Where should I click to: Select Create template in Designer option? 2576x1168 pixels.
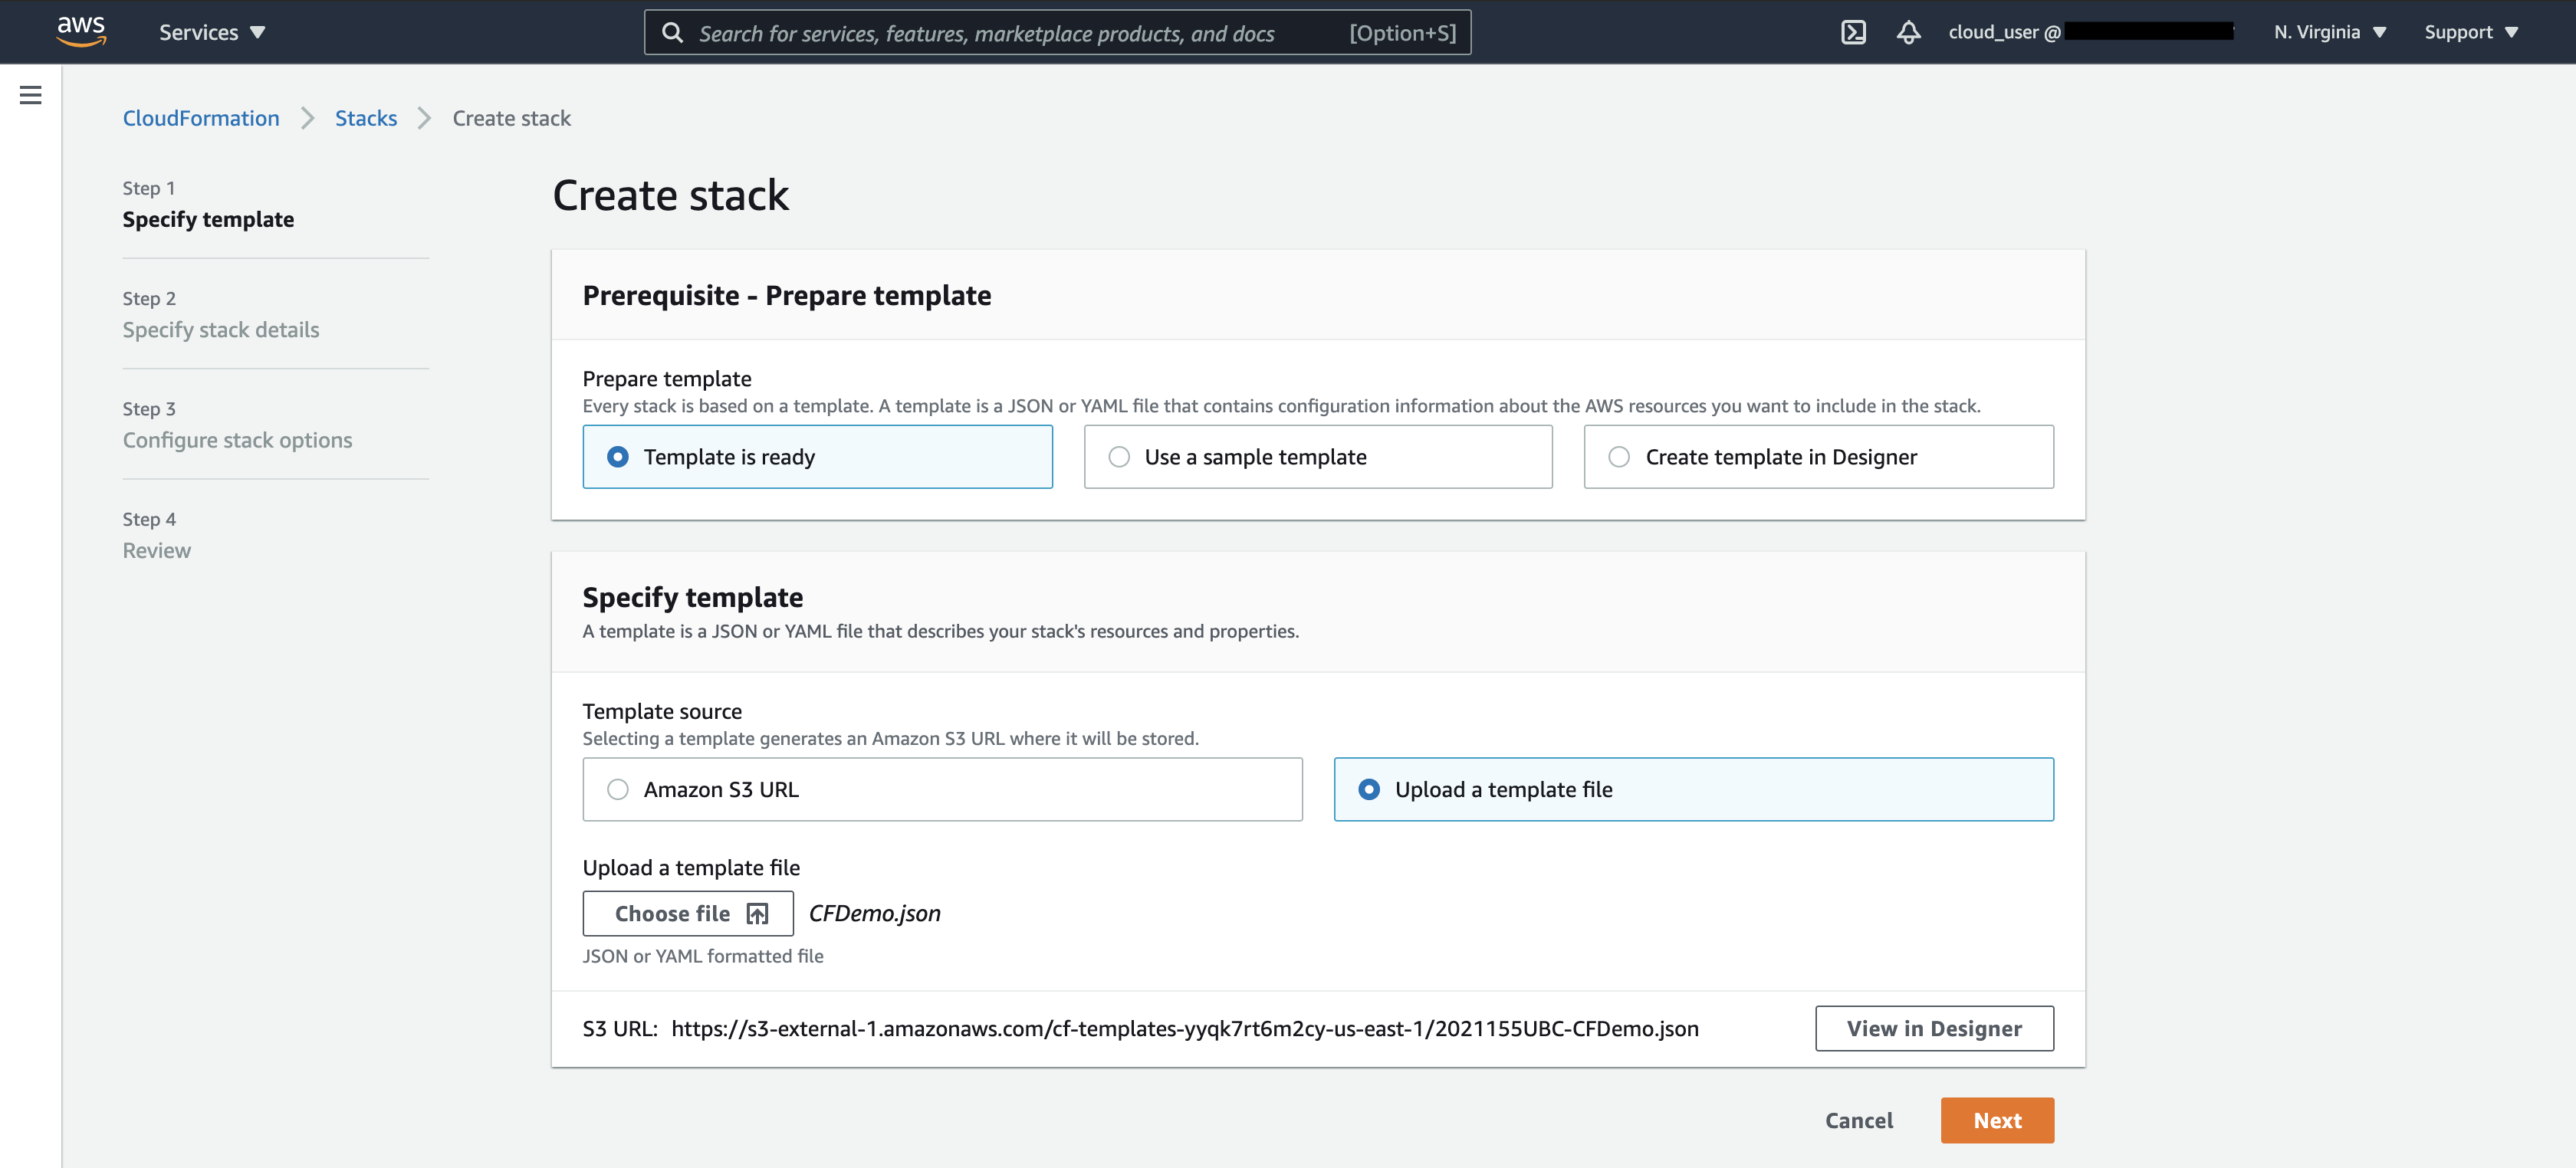click(1818, 457)
